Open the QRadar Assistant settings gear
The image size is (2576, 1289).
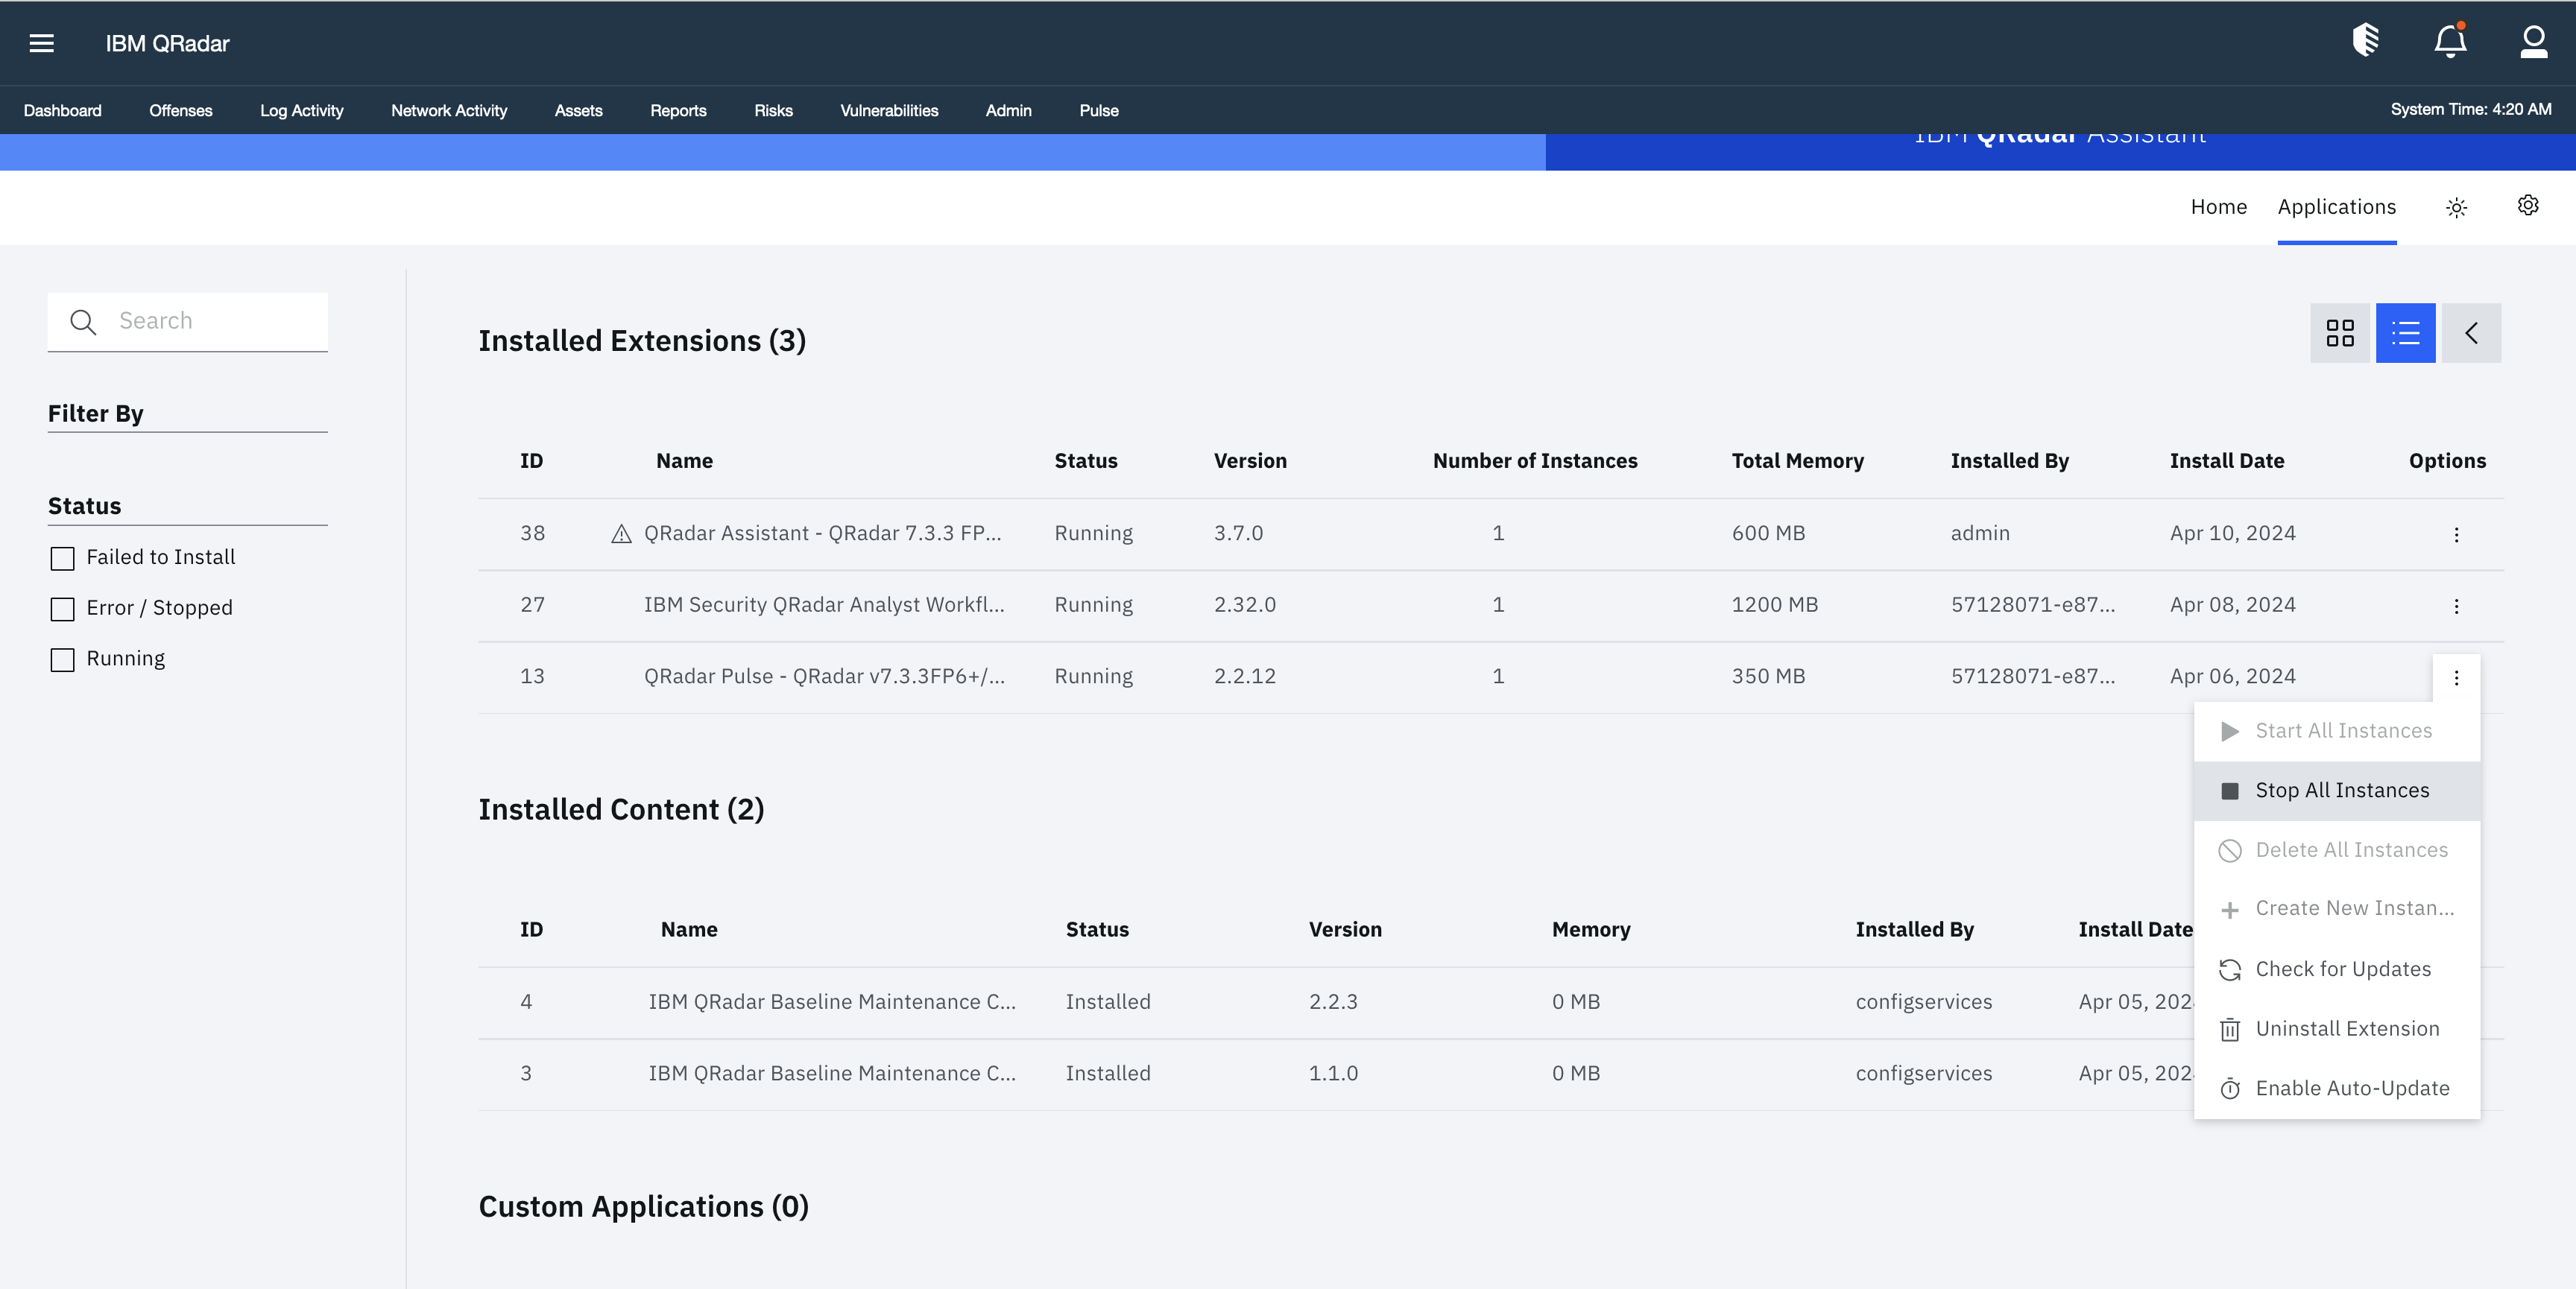coord(2528,206)
